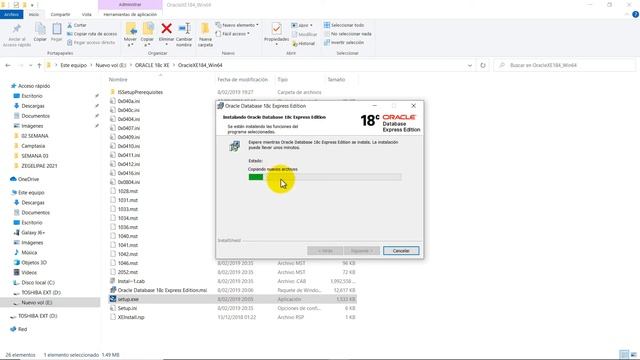This screenshot has width=640, height=360.
Task: Open SEMANA 03 quick access folder
Action: click(35, 156)
